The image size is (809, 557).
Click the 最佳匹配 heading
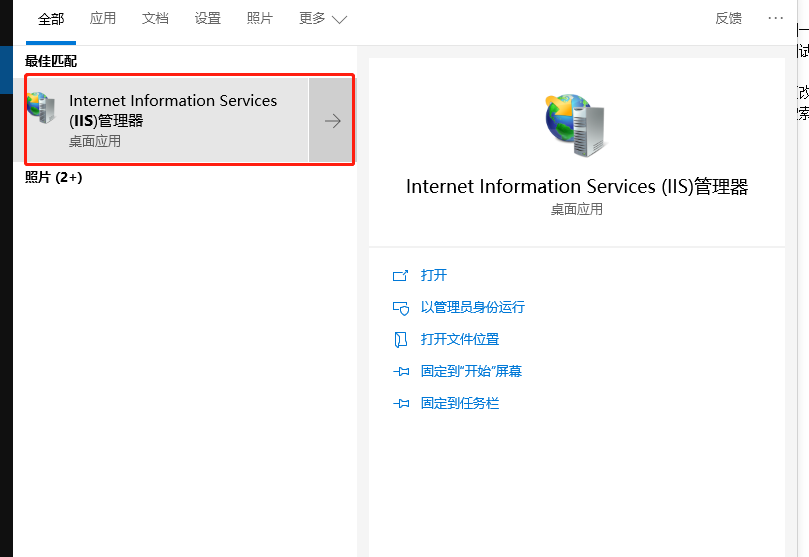51,61
